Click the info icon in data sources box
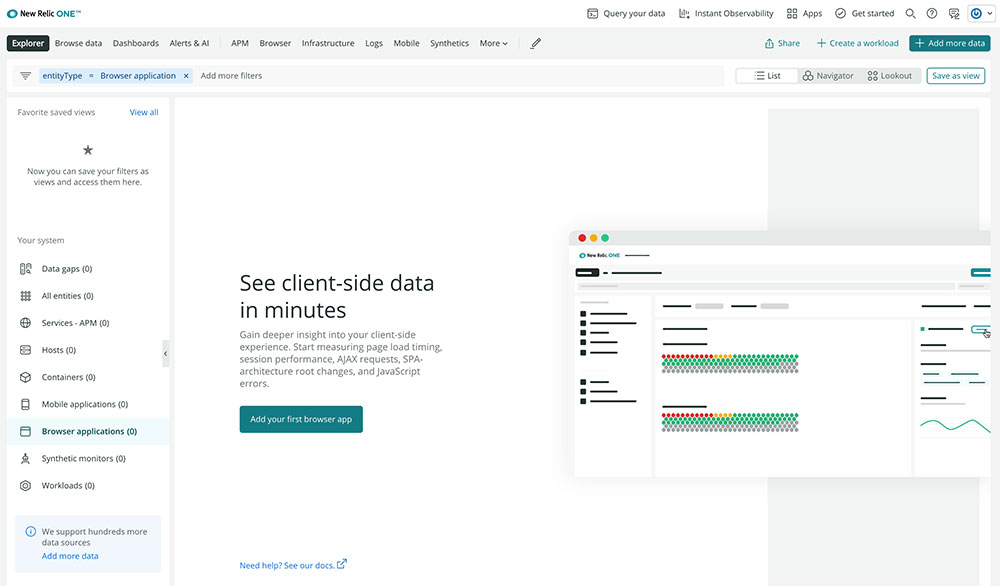This screenshot has height=586, width=1000. point(31,531)
